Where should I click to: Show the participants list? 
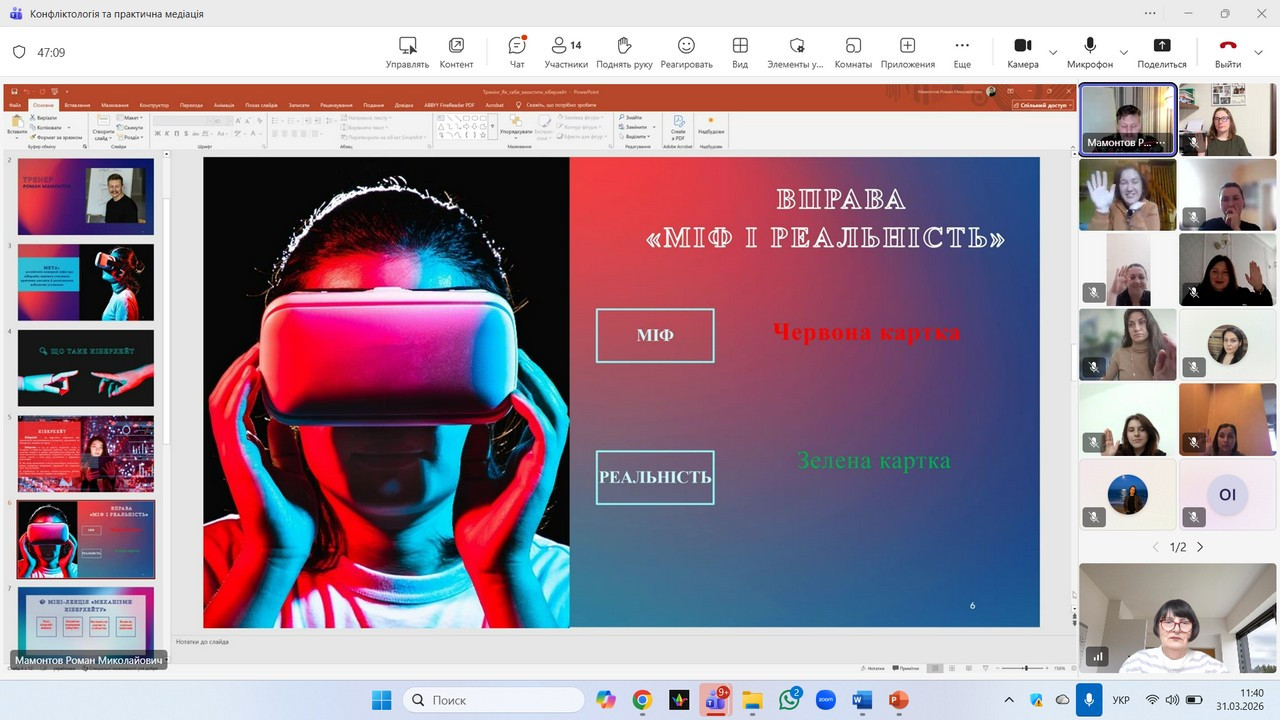pyautogui.click(x=566, y=52)
